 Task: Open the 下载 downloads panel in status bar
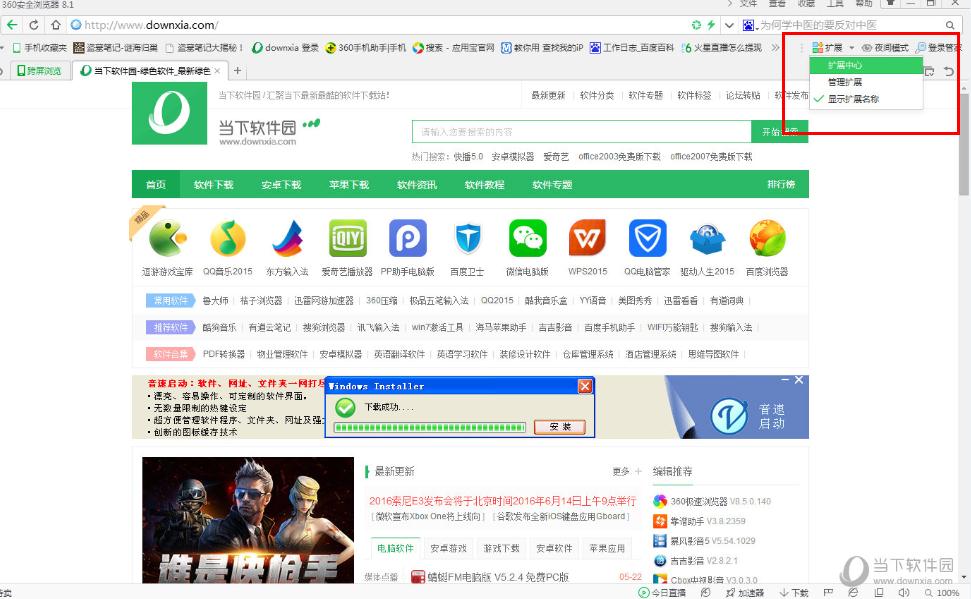pyautogui.click(x=791, y=592)
